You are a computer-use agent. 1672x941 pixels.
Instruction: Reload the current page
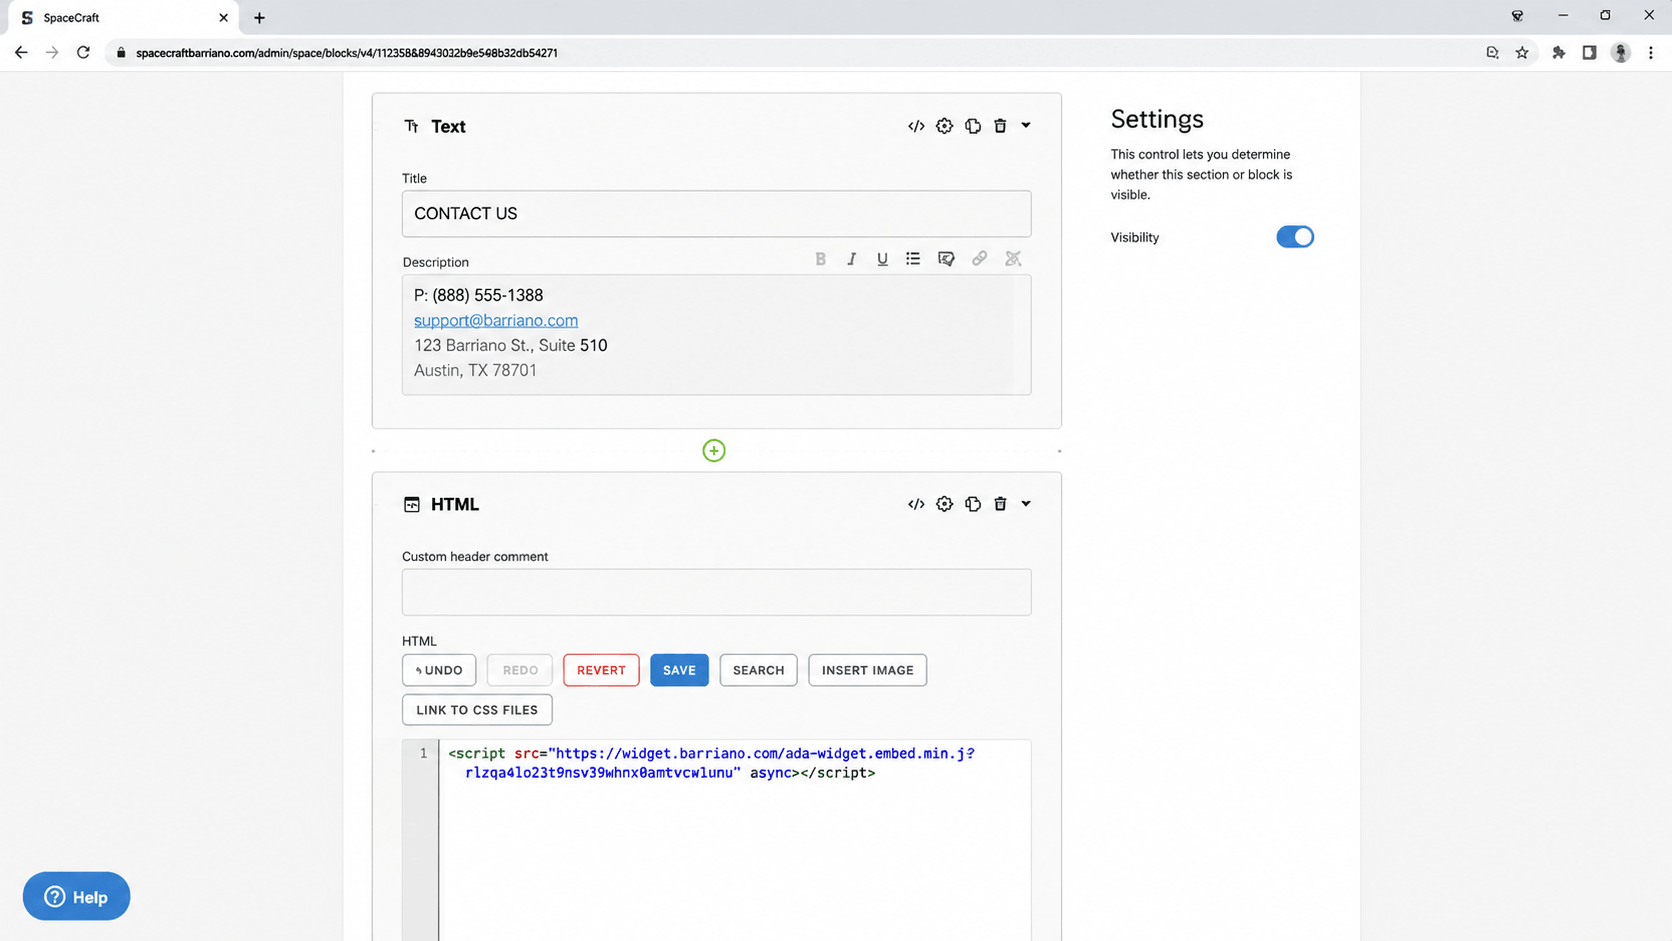[84, 53]
